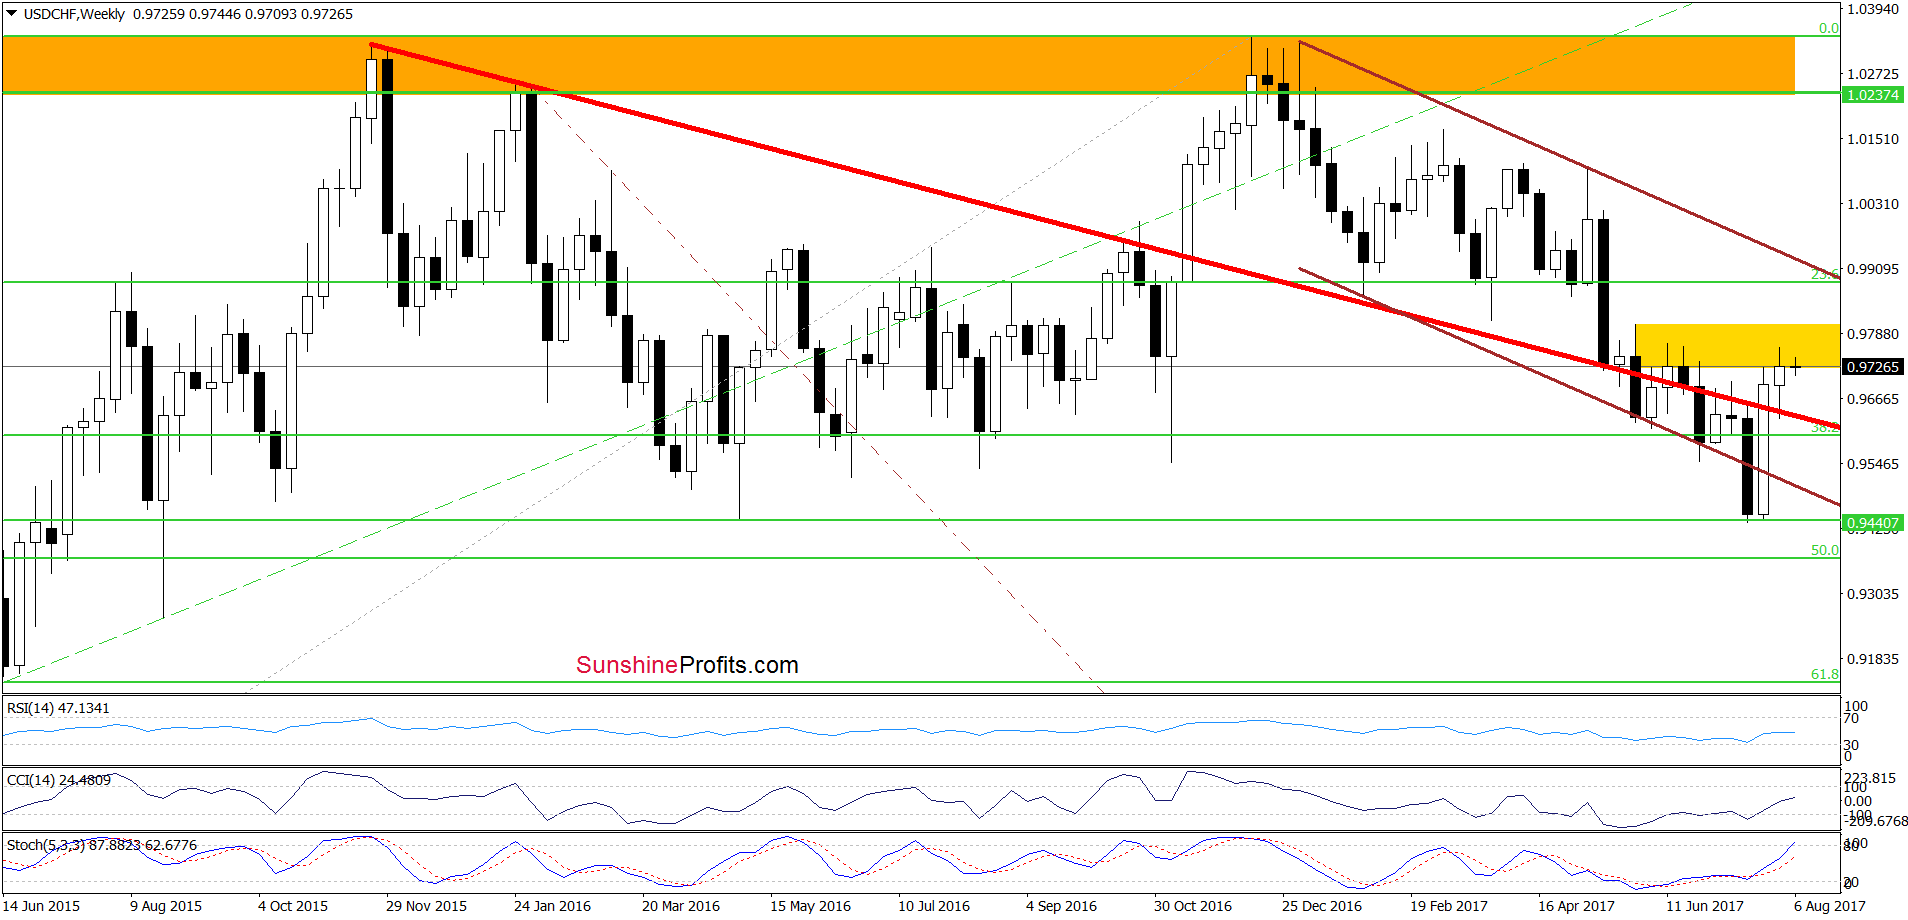This screenshot has height=920, width=1908.
Task: Click the 10 Jul 2016 date label
Action: coord(934,906)
